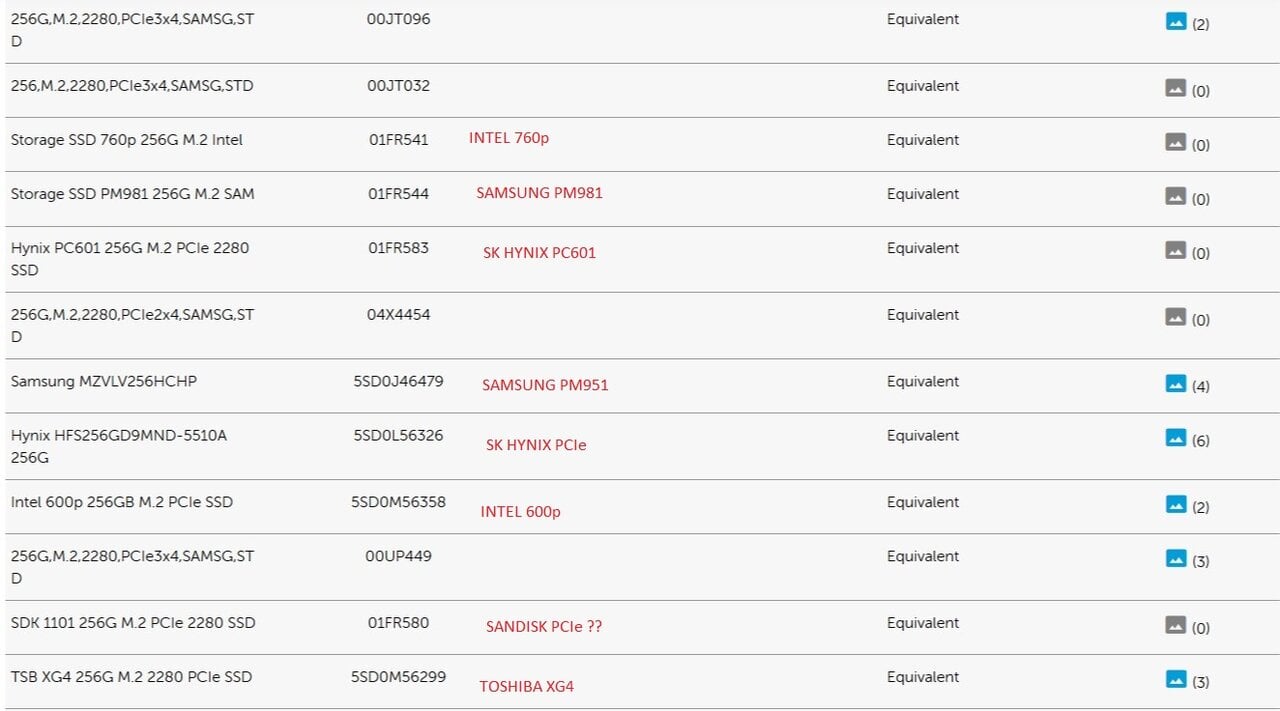Viewport: 1280px width, 711px height.
Task: View six images for Hynix HFS256GD9MND
Action: click(x=1176, y=438)
